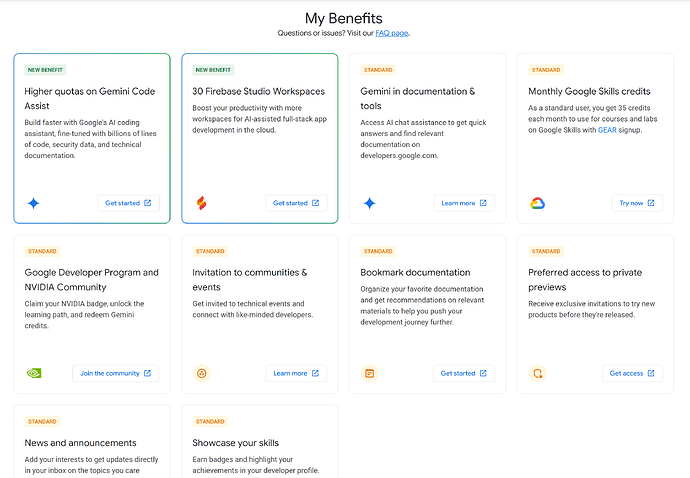The width and height of the screenshot is (690, 478).
Task: Click Learn more on Gemini in documentation card
Action: click(x=464, y=203)
